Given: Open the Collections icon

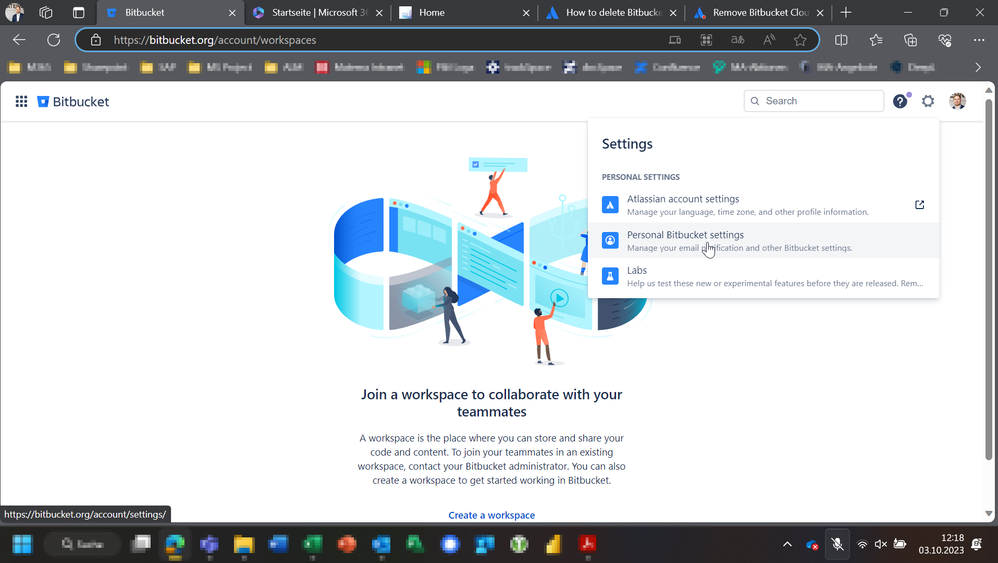Looking at the screenshot, I should 910,40.
